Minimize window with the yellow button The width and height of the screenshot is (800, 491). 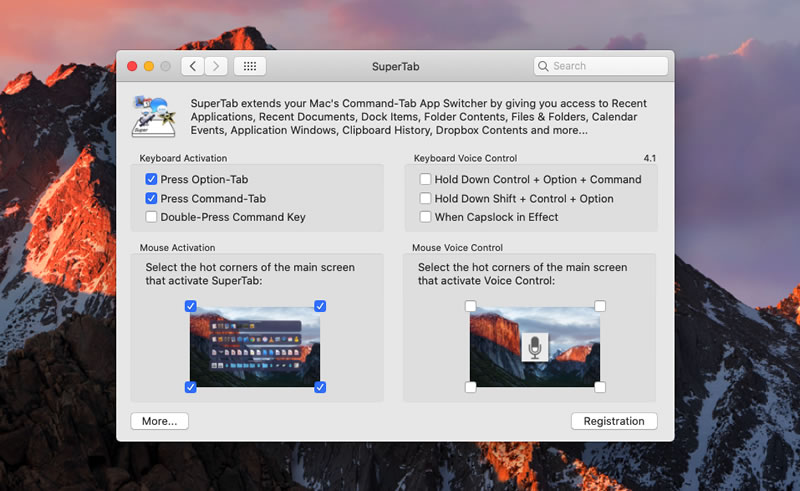(149, 66)
